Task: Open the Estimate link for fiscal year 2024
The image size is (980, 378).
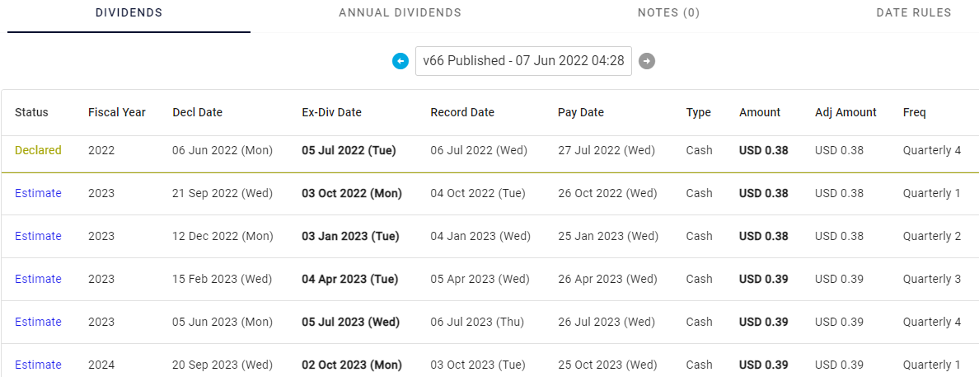Action: [x=38, y=365]
